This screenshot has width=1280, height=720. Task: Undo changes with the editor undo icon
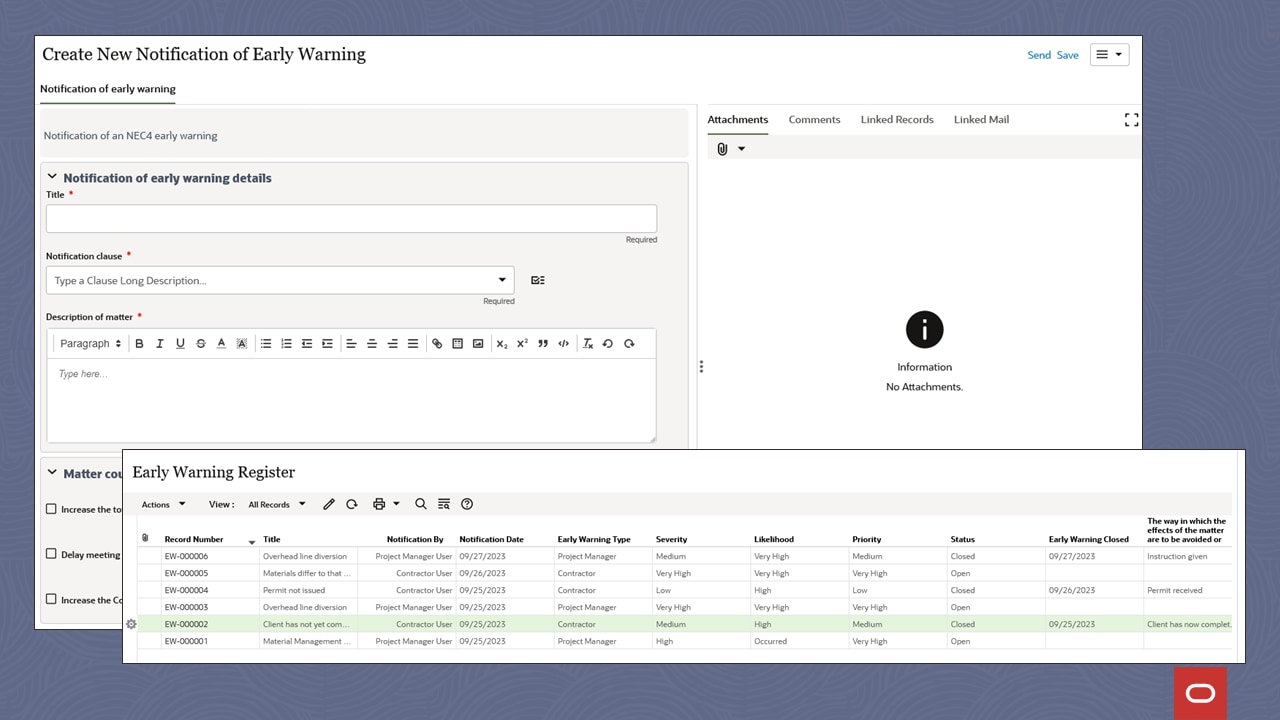coord(608,343)
